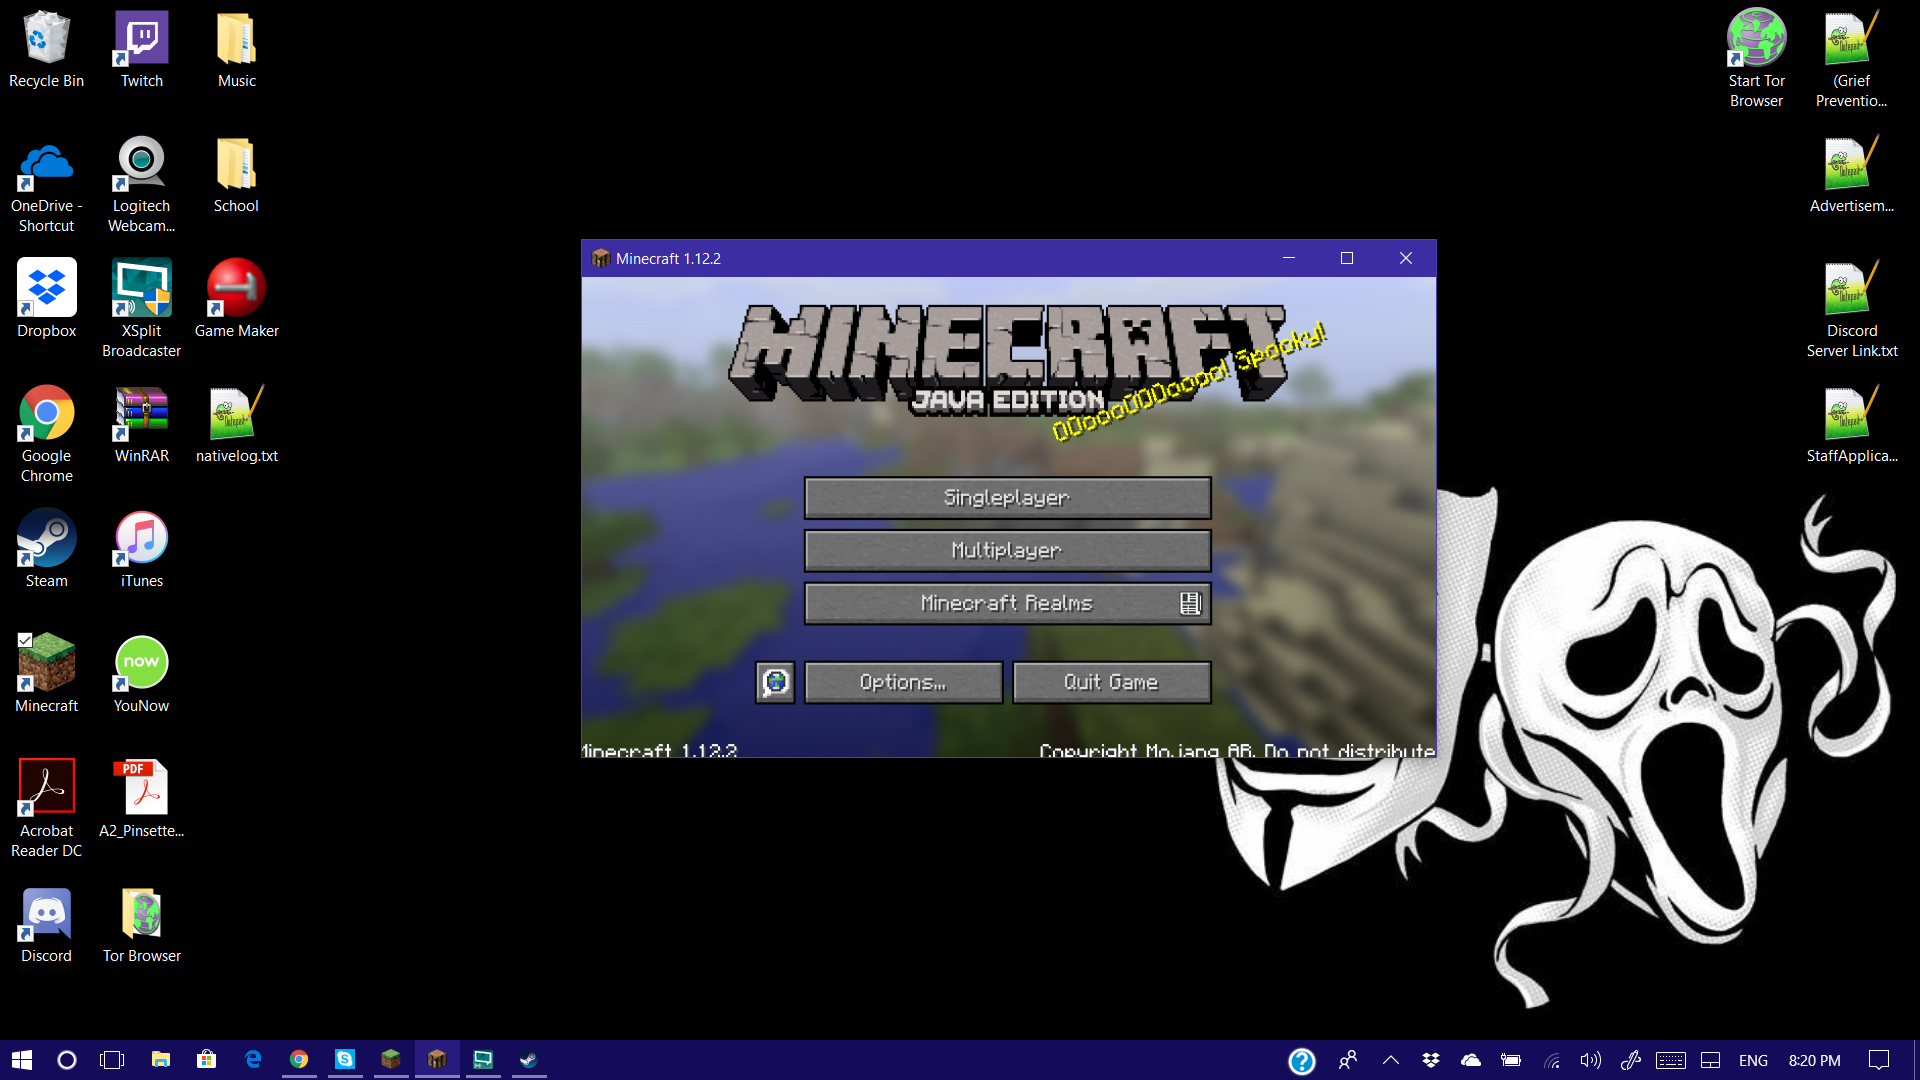Viewport: 1920px width, 1080px height.
Task: Select the Start Tor Browser shortcut
Action: pos(1756,57)
